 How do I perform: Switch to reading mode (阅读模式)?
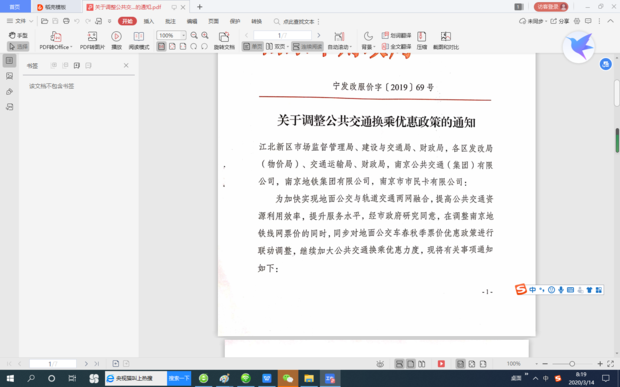pyautogui.click(x=139, y=41)
